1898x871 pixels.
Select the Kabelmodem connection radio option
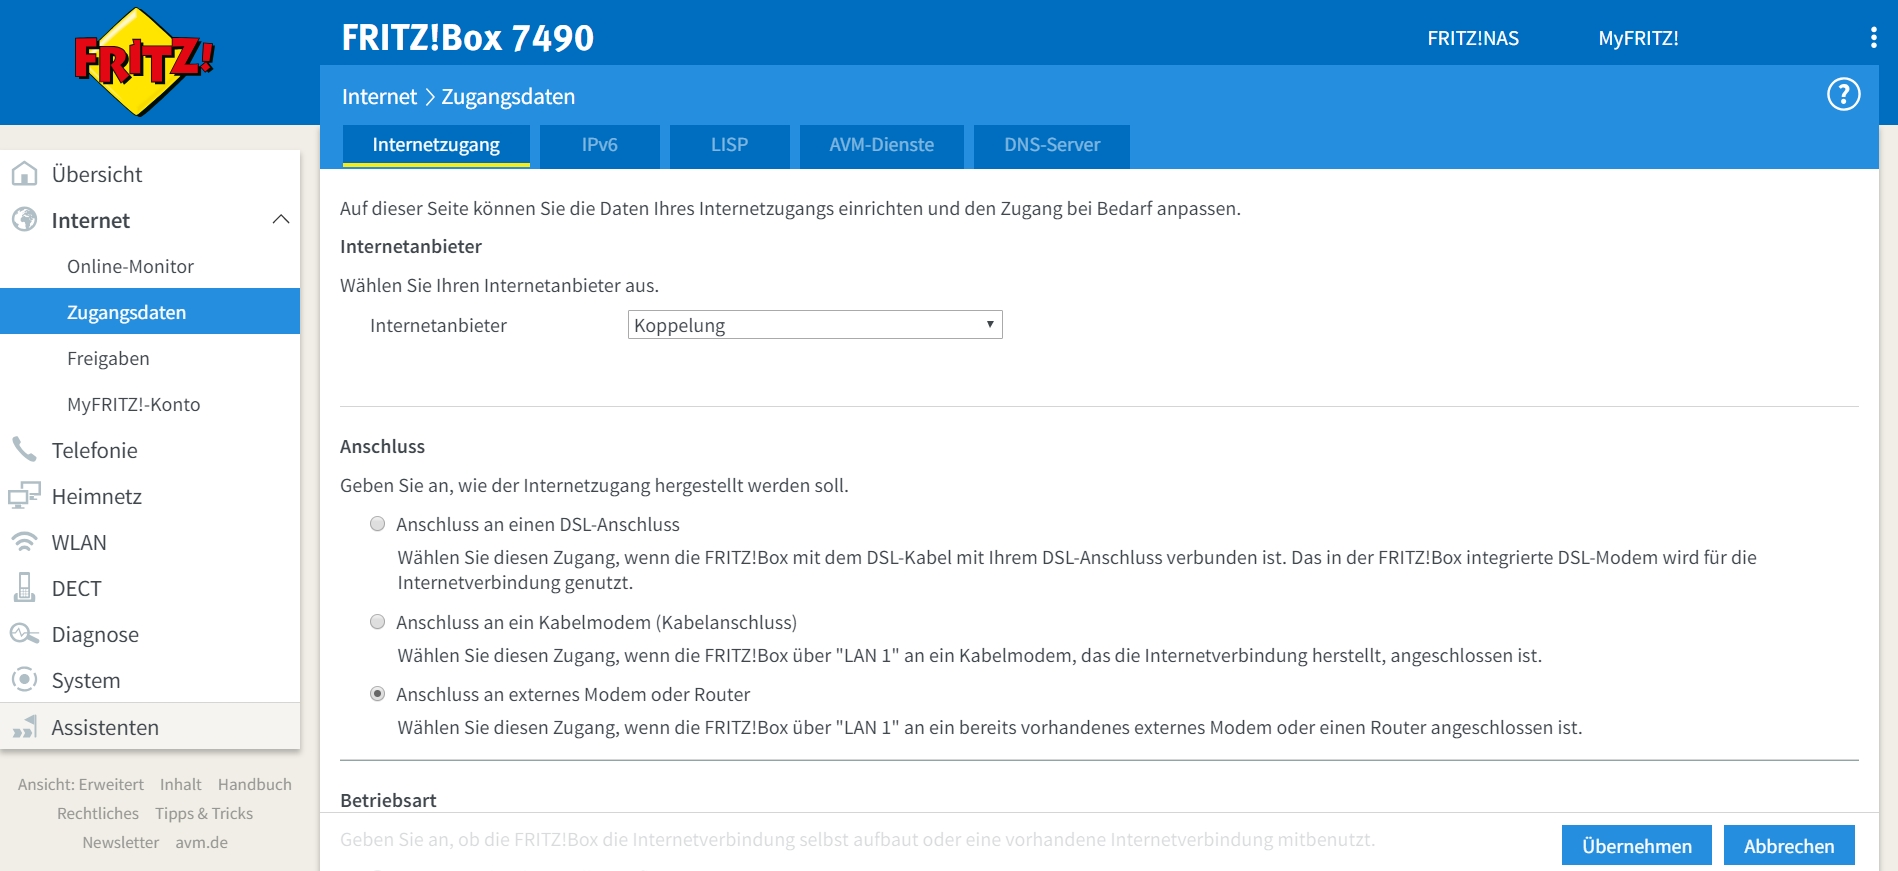click(x=377, y=622)
